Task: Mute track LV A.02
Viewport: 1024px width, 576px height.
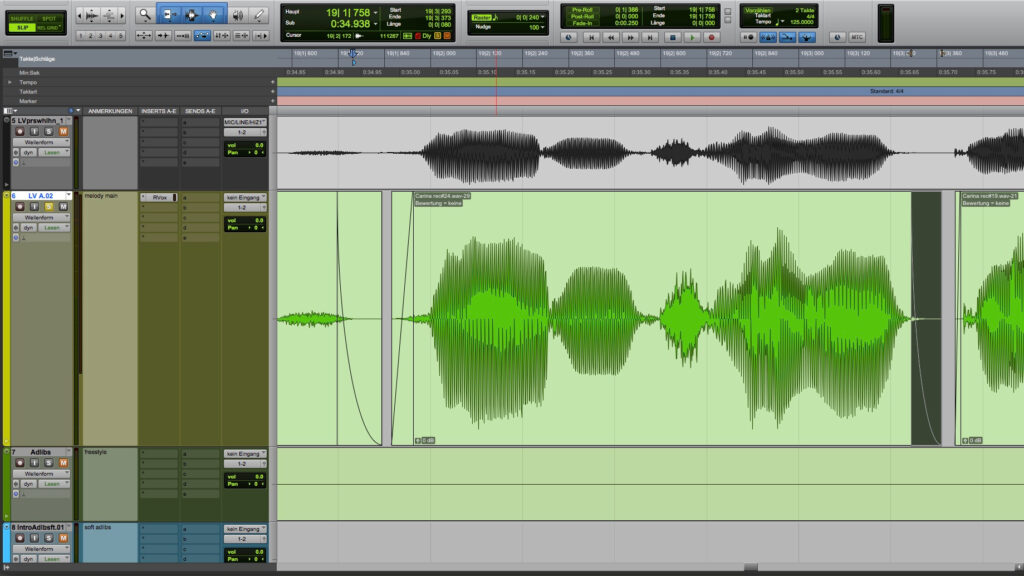Action: [x=63, y=206]
